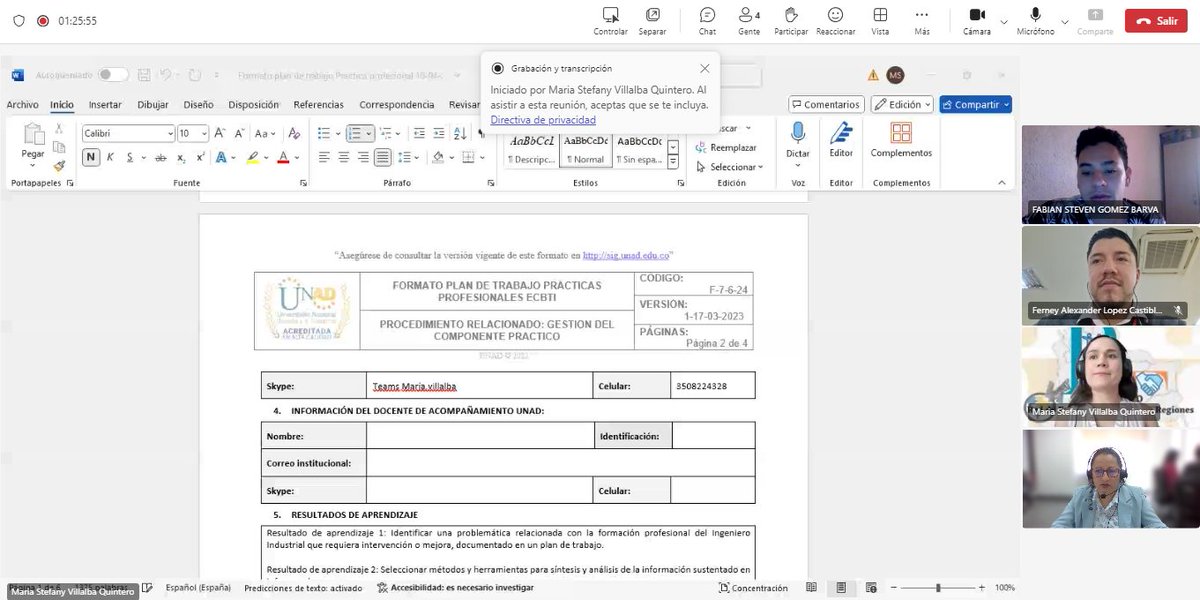Toggle justified alignment
The image size is (1200, 600).
click(x=383, y=157)
